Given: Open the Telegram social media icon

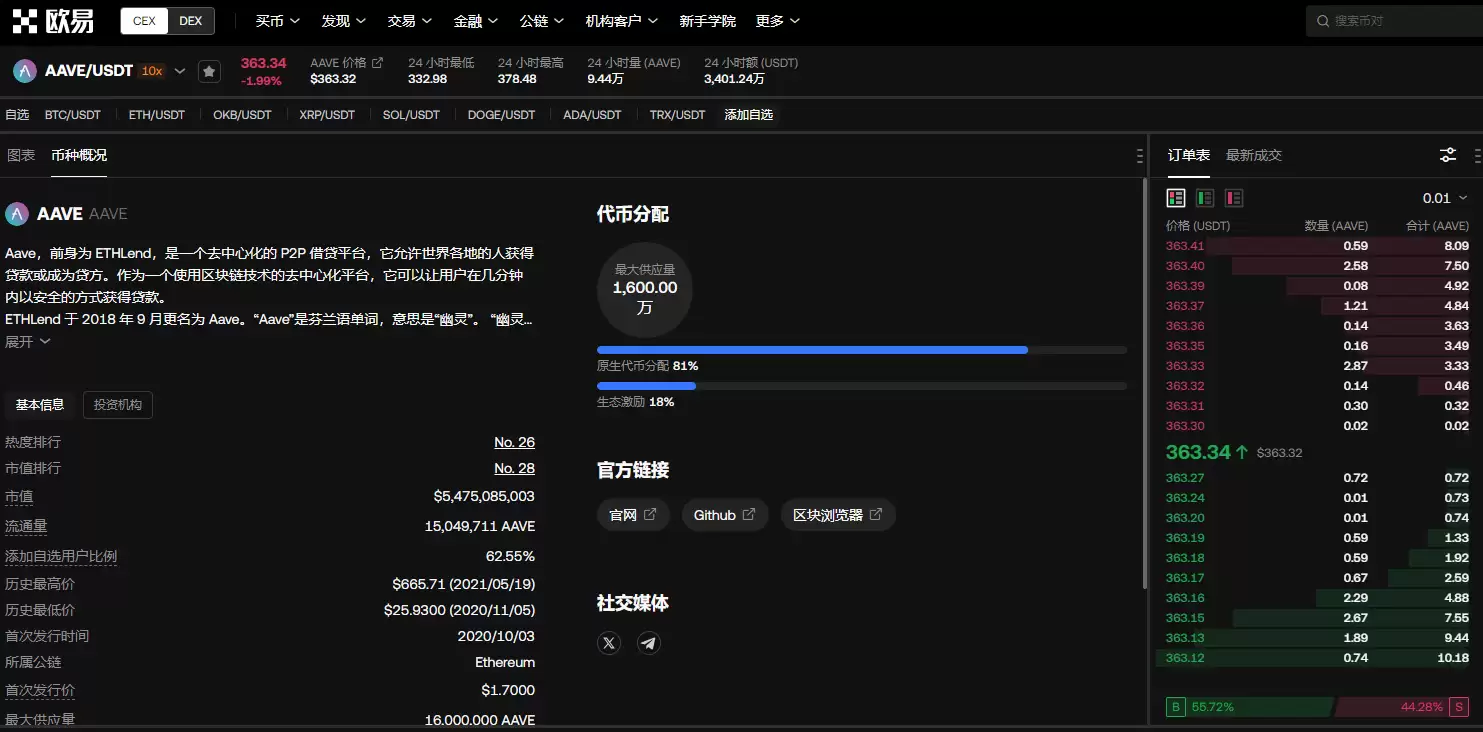Looking at the screenshot, I should click(x=649, y=643).
